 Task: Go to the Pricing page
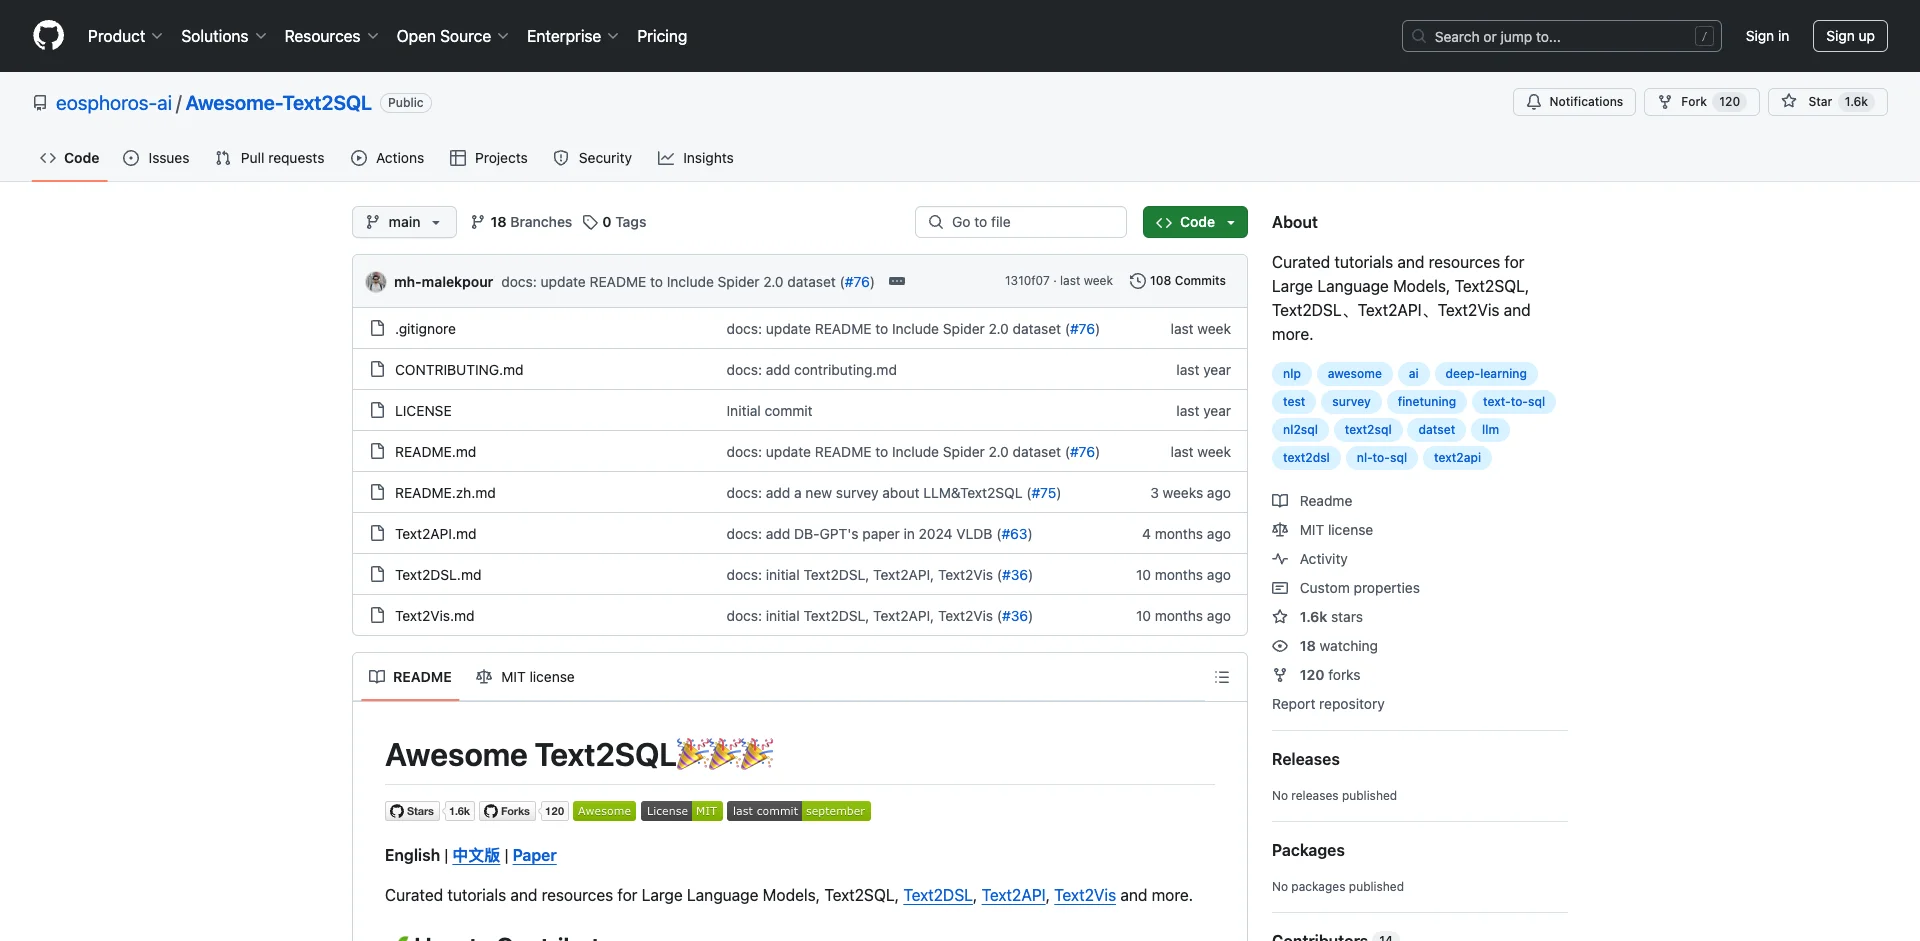[x=662, y=36]
